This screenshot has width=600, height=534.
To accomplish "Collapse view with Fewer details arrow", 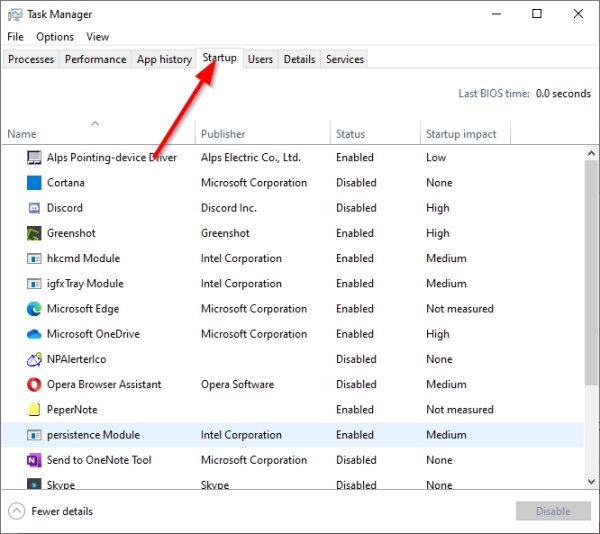I will click(x=16, y=511).
